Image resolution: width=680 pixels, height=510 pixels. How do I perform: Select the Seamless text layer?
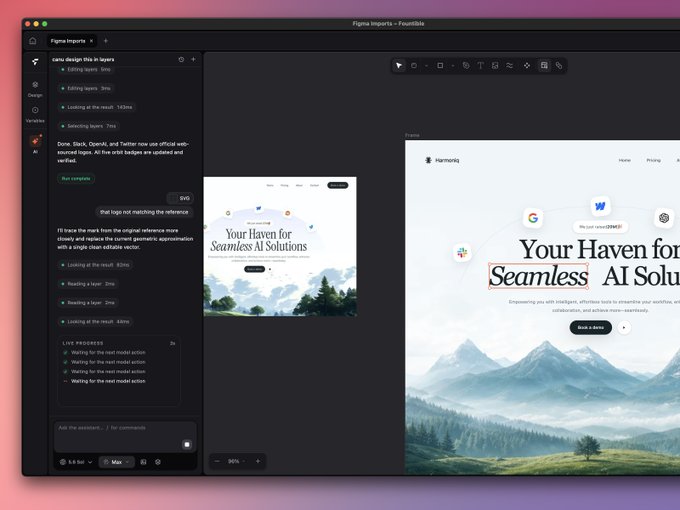(x=539, y=276)
